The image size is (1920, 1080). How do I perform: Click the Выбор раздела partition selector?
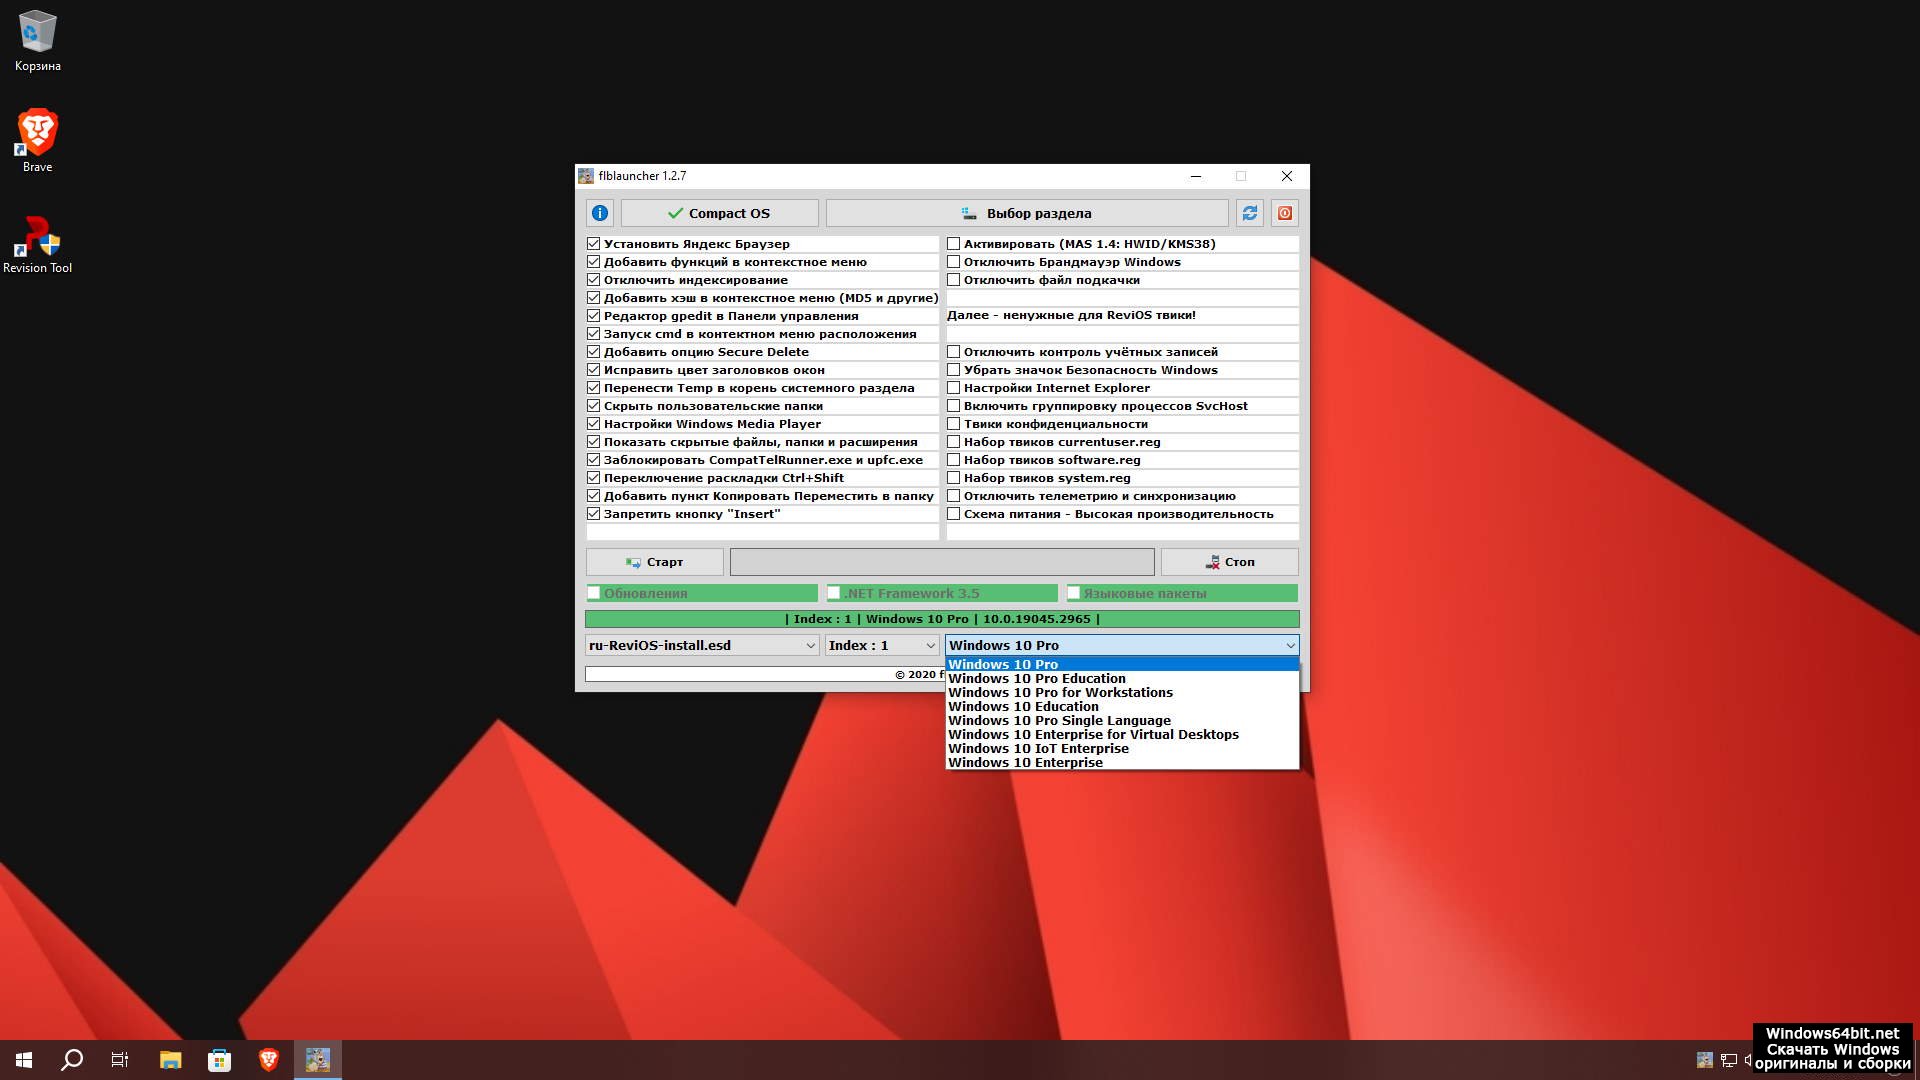click(x=1026, y=213)
